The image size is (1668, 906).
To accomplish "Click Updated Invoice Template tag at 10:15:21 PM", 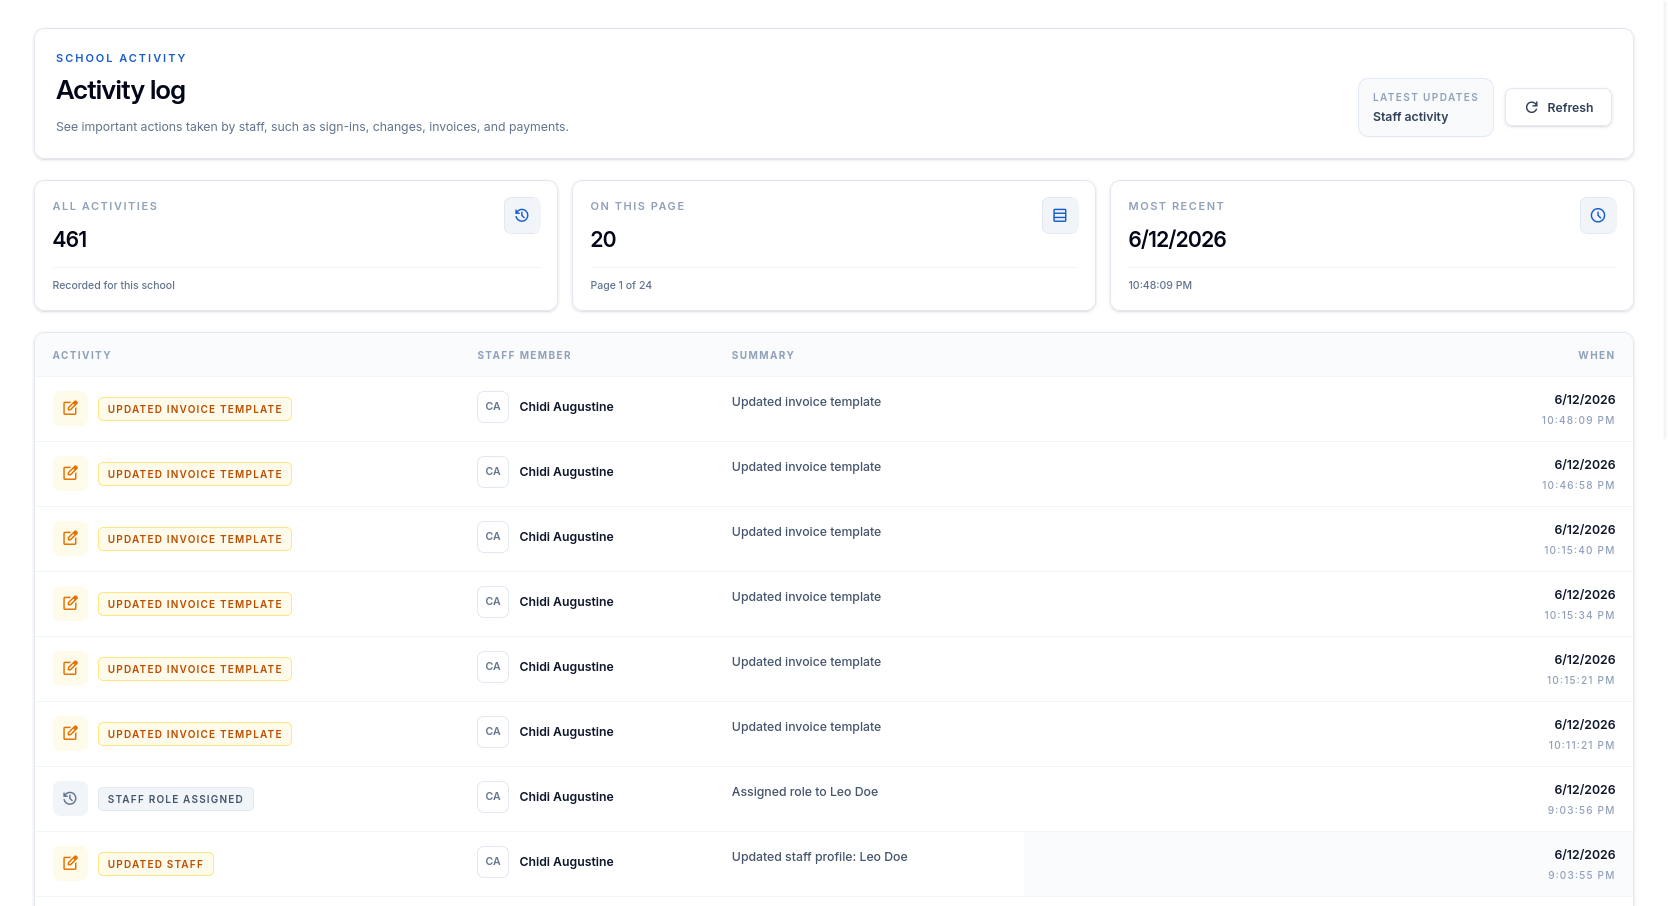I will 195,669.
